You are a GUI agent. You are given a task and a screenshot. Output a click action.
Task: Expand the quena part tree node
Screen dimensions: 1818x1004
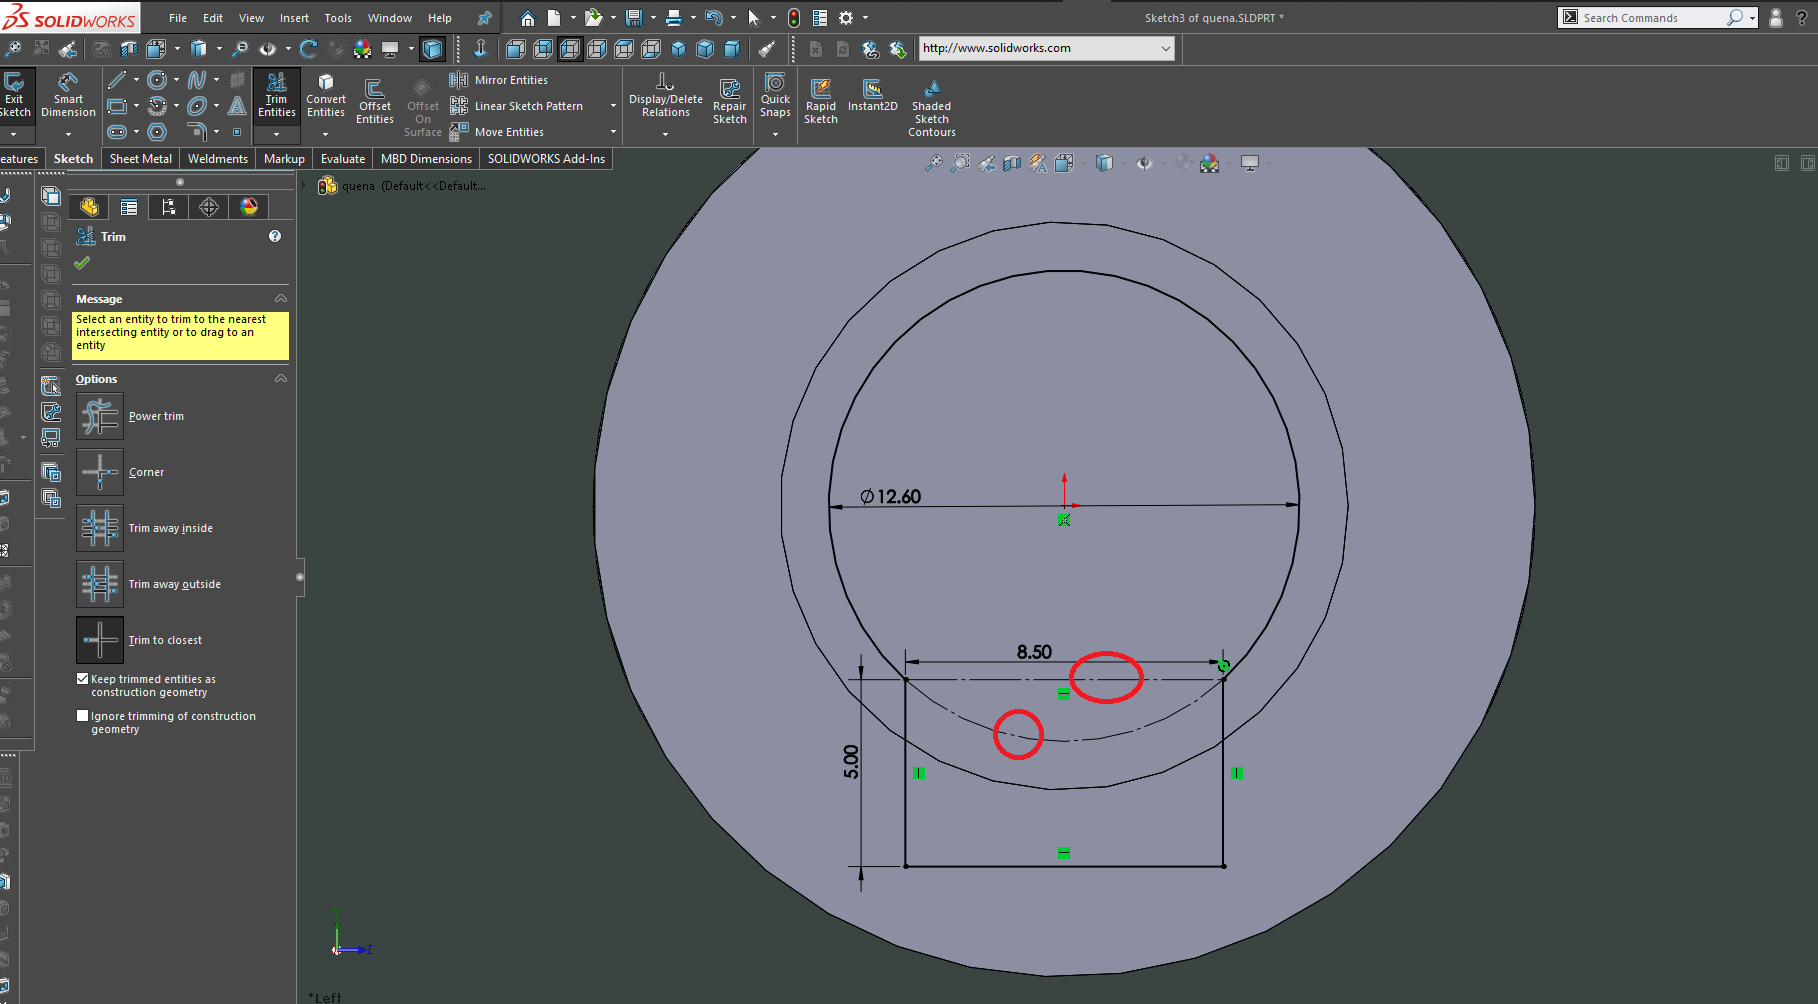(305, 186)
